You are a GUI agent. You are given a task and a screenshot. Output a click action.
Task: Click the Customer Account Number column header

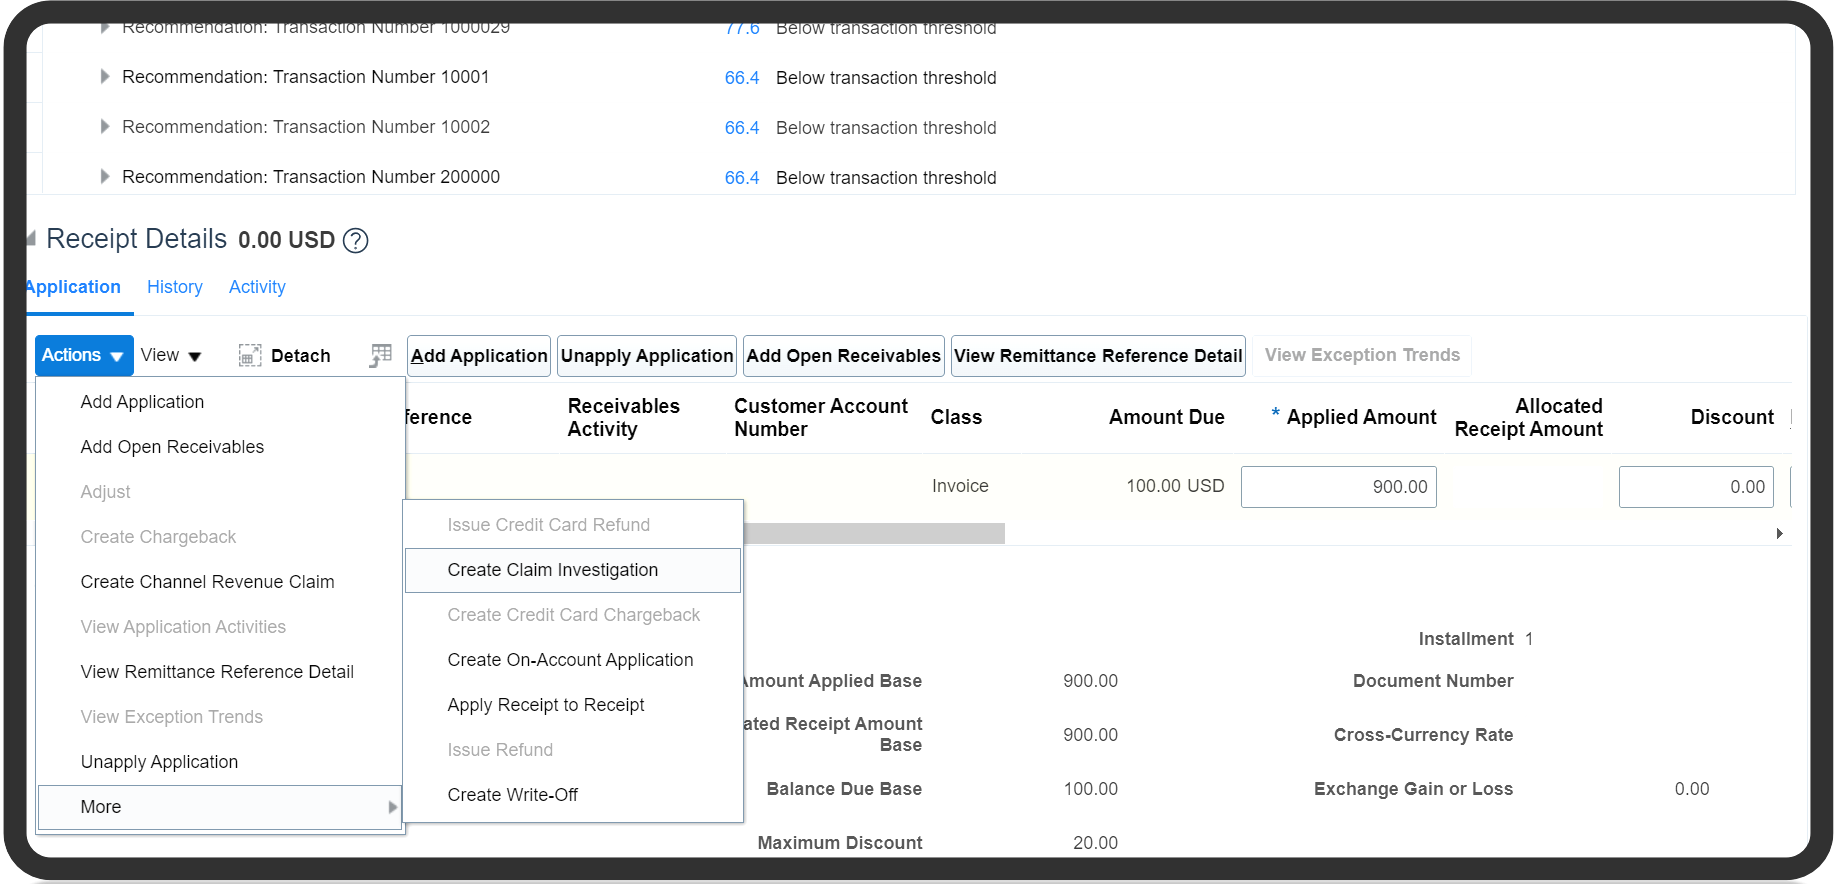point(821,418)
